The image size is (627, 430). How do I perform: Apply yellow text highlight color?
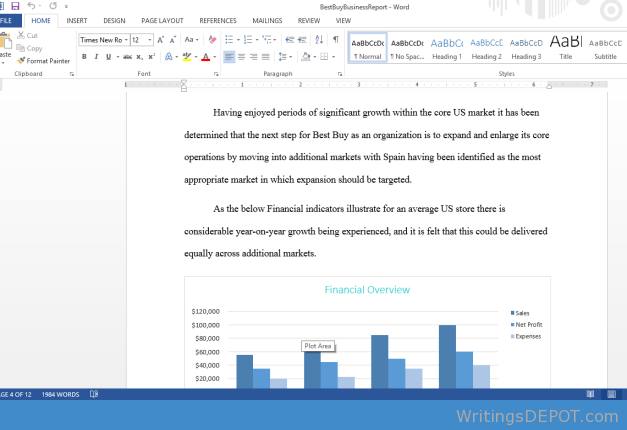pyautogui.click(x=186, y=57)
